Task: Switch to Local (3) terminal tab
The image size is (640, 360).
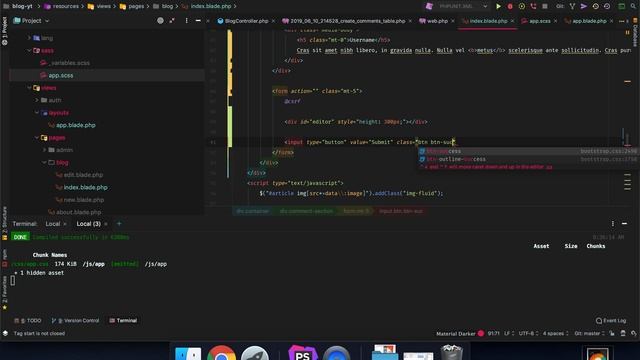Action: pos(89,224)
